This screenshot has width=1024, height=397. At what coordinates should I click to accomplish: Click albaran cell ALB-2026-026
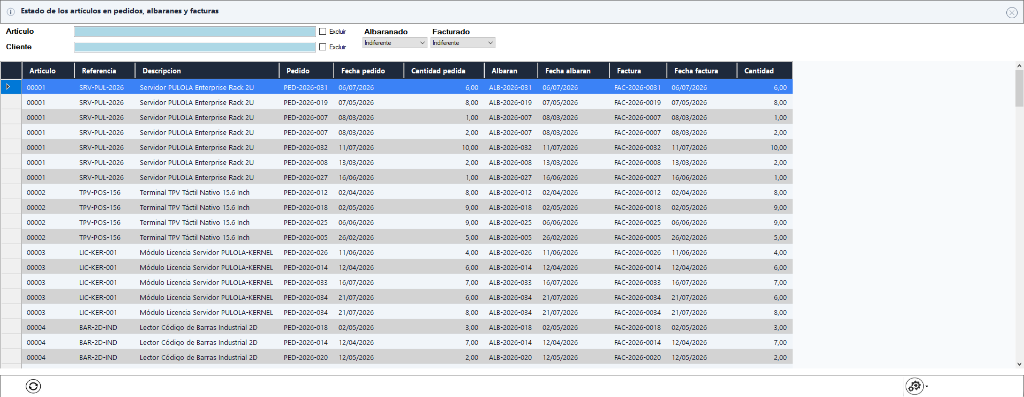pos(511,252)
